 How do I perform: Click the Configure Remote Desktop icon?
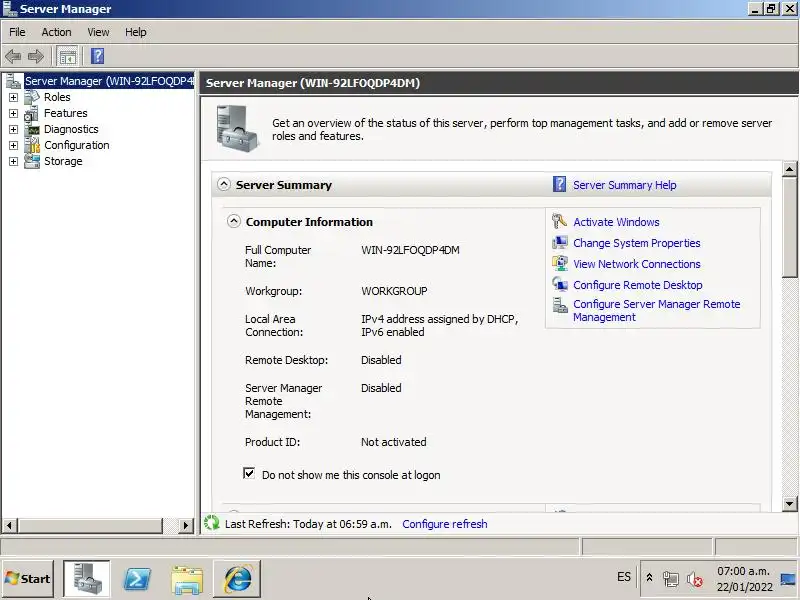click(x=560, y=284)
